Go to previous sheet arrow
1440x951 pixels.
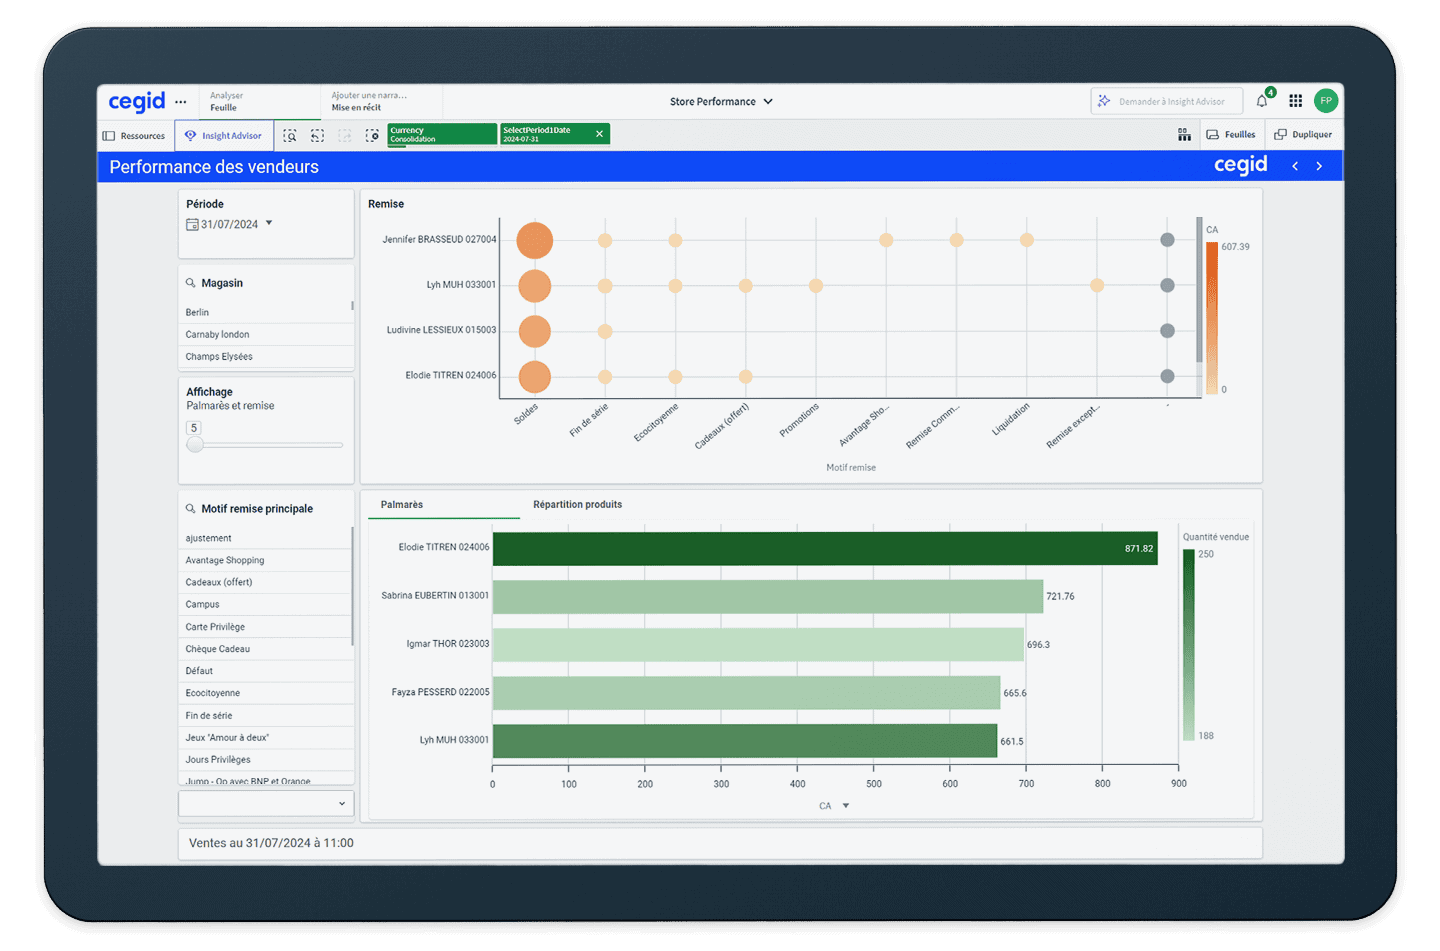coord(1295,166)
